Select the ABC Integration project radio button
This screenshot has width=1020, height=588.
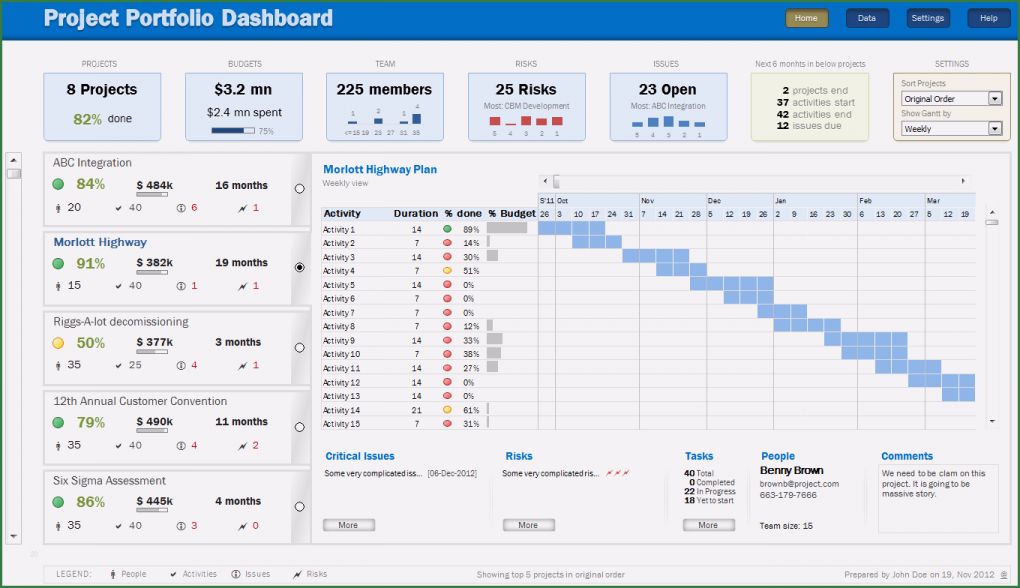[x=299, y=188]
